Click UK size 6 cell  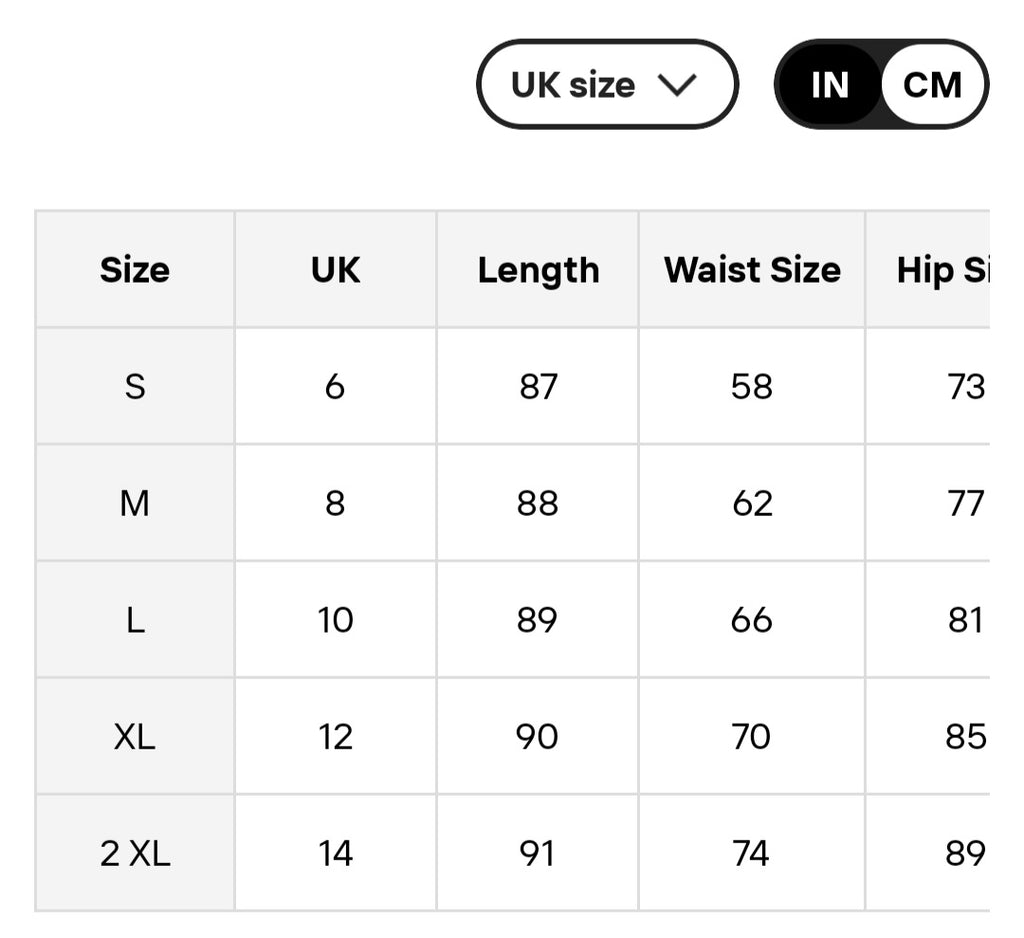(x=336, y=386)
